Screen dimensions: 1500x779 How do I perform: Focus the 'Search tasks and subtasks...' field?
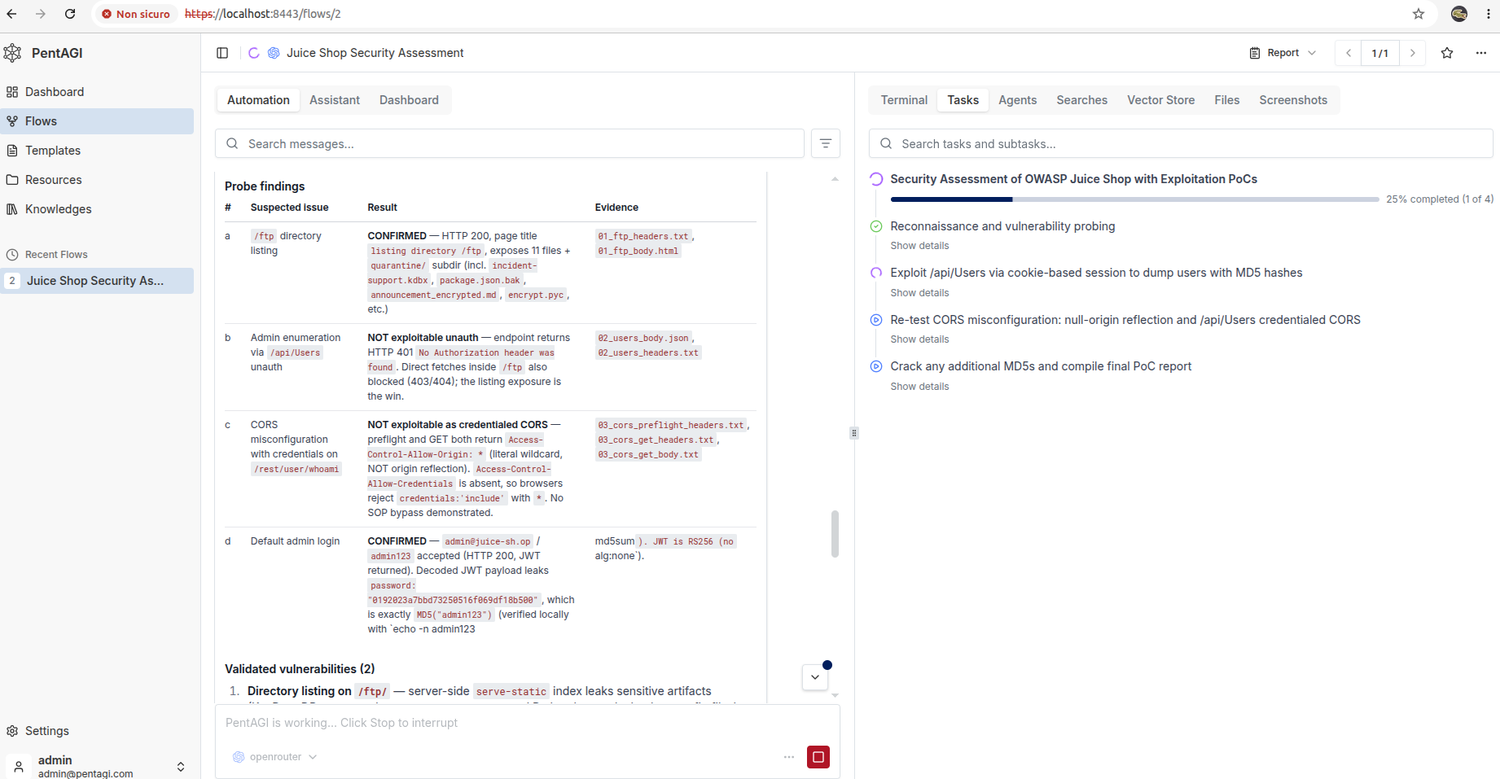pyautogui.click(x=1181, y=144)
